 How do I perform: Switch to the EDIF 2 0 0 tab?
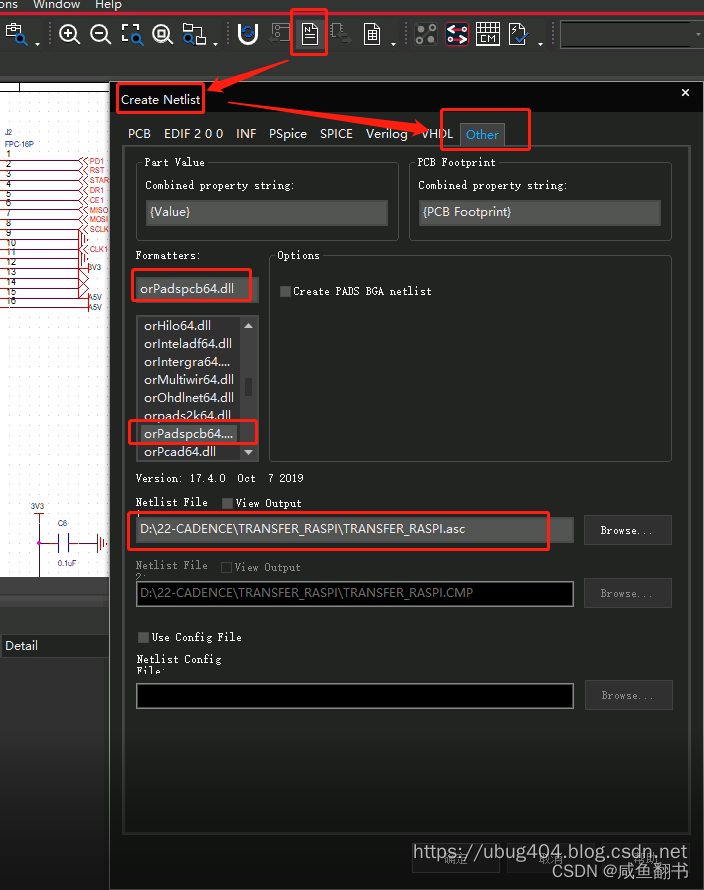pos(194,134)
